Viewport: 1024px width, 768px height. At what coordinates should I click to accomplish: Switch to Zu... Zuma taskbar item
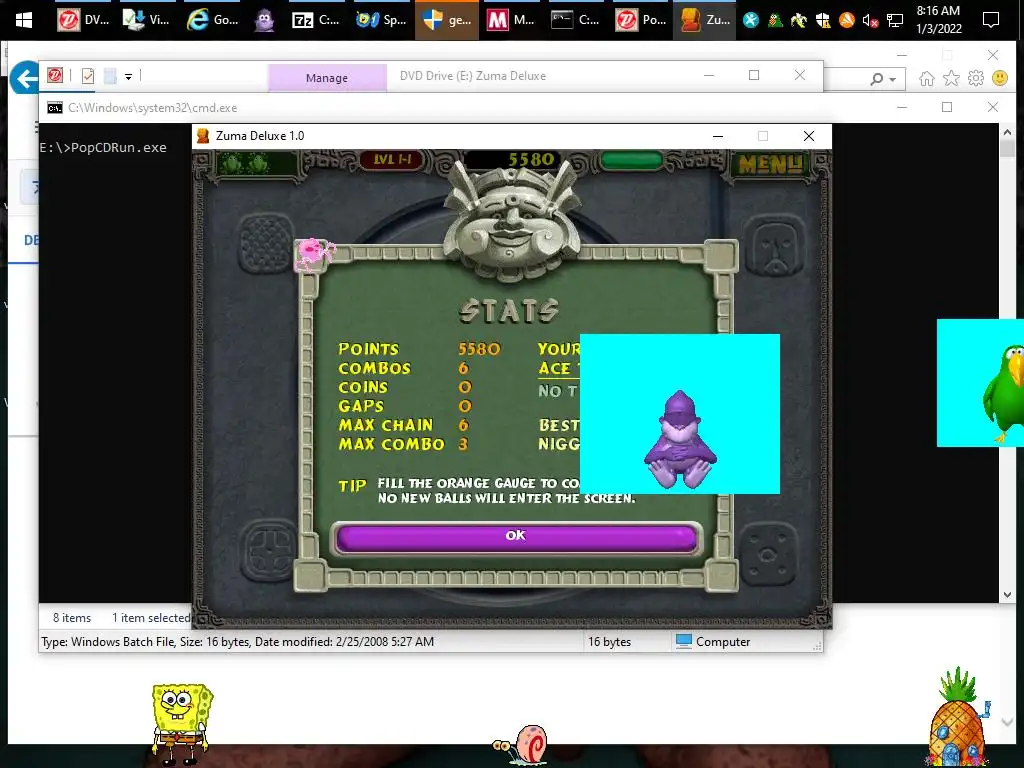(706, 20)
